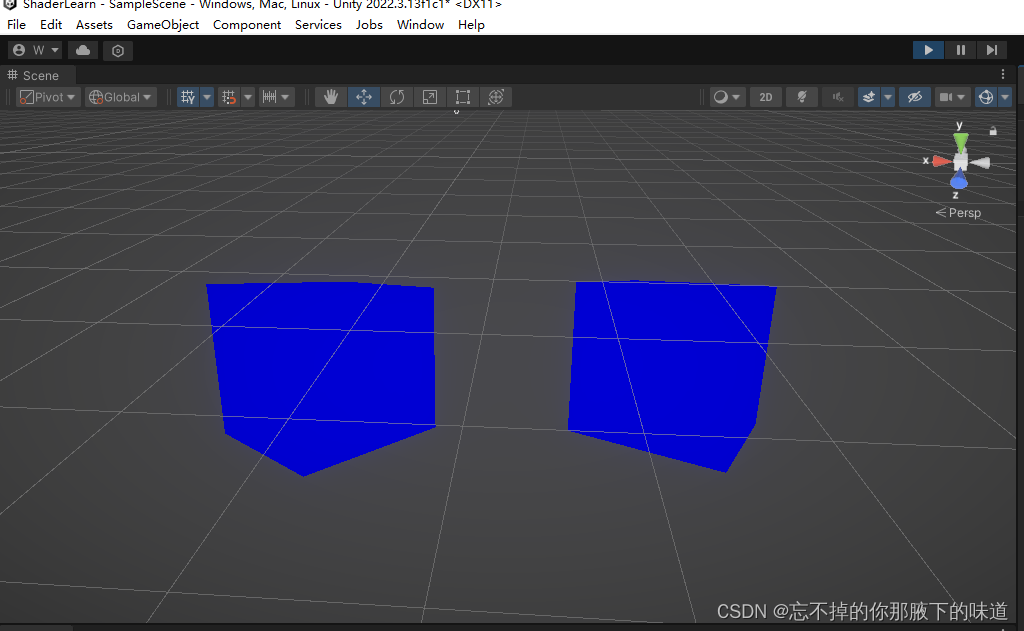This screenshot has width=1024, height=631.
Task: Select the Rotate tool
Action: tap(396, 97)
